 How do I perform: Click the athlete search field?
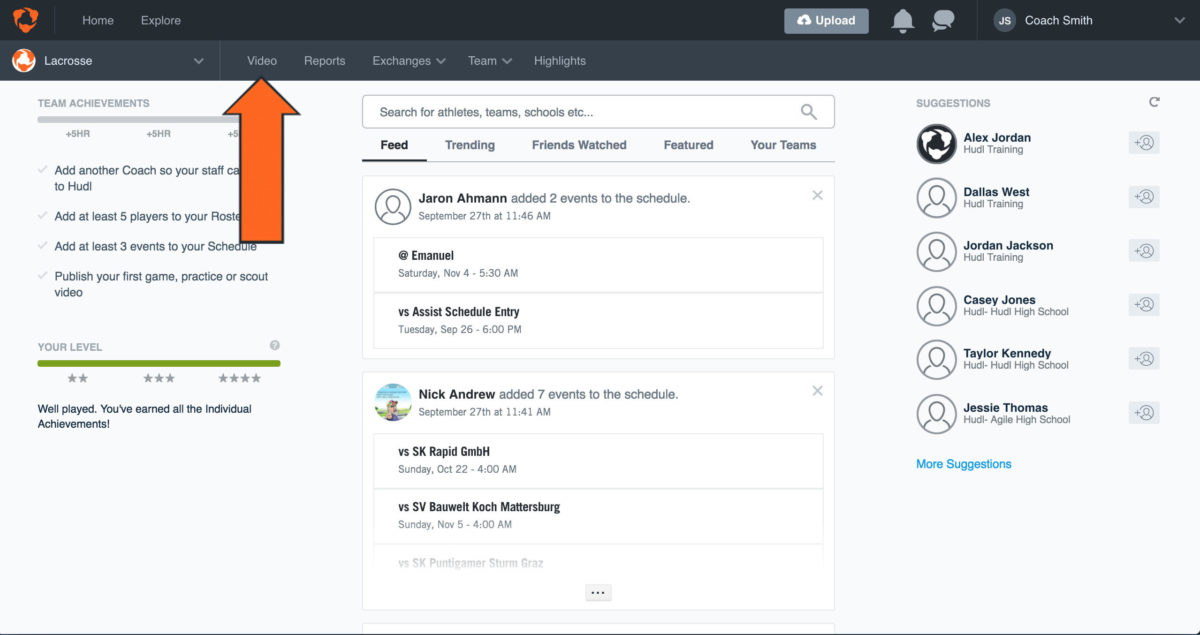(x=585, y=112)
